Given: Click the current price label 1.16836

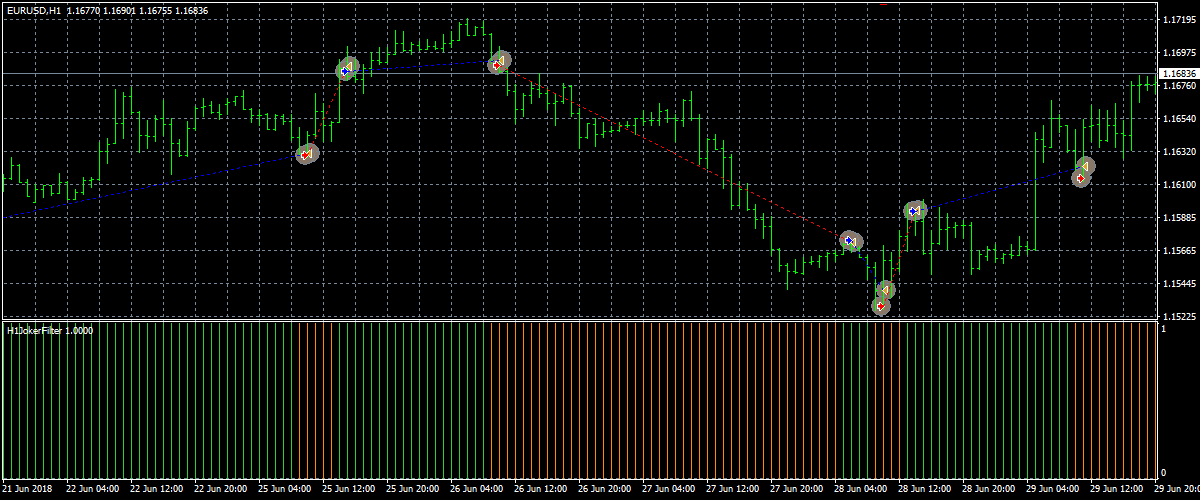Looking at the screenshot, I should click(1178, 74).
